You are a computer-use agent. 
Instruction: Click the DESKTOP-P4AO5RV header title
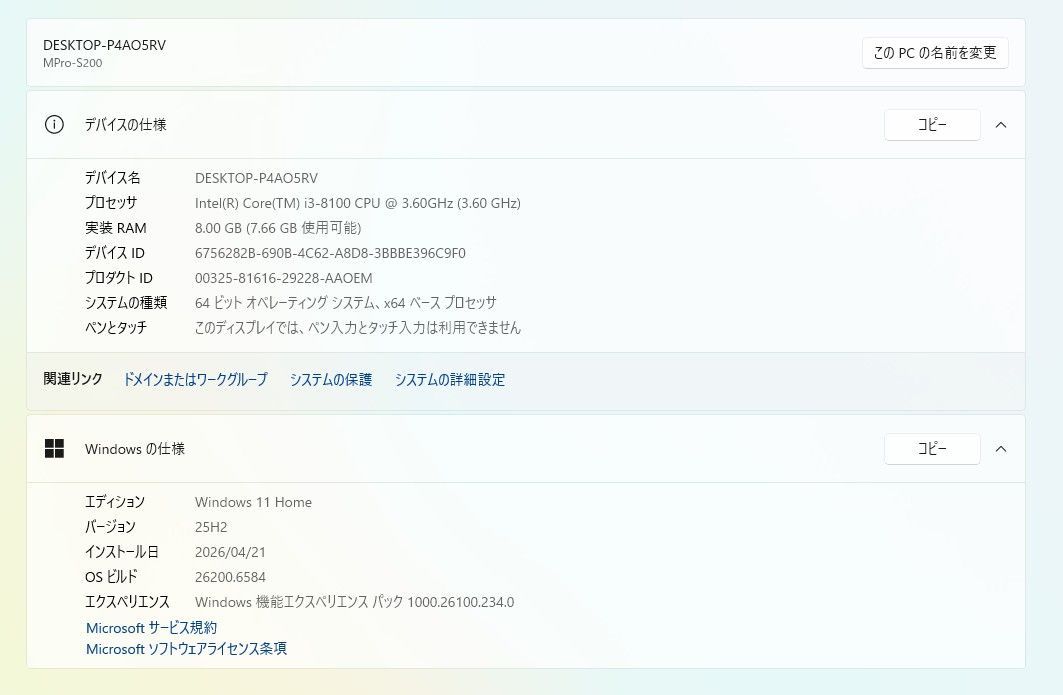(x=104, y=45)
